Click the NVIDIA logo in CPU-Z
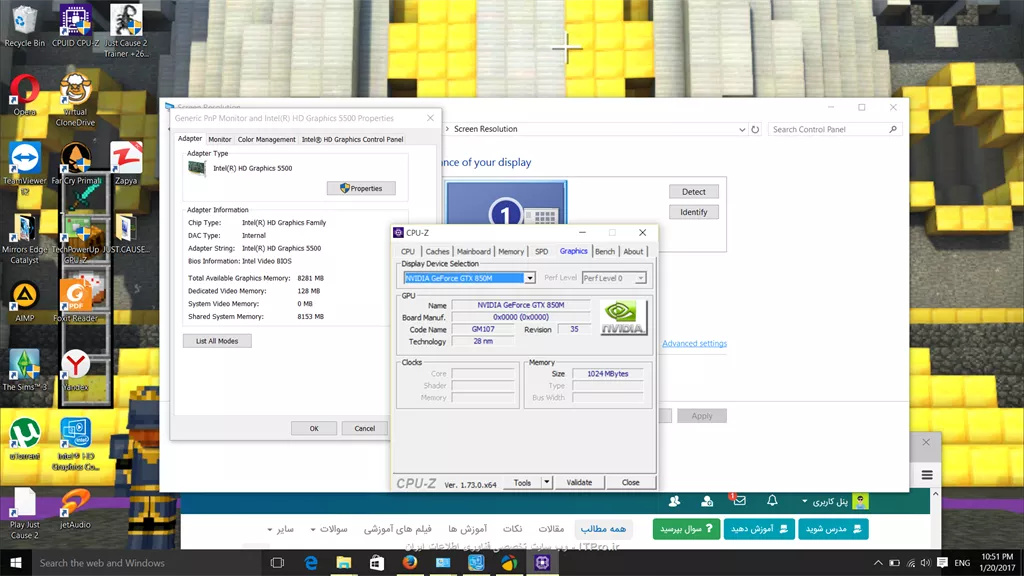 click(x=623, y=317)
